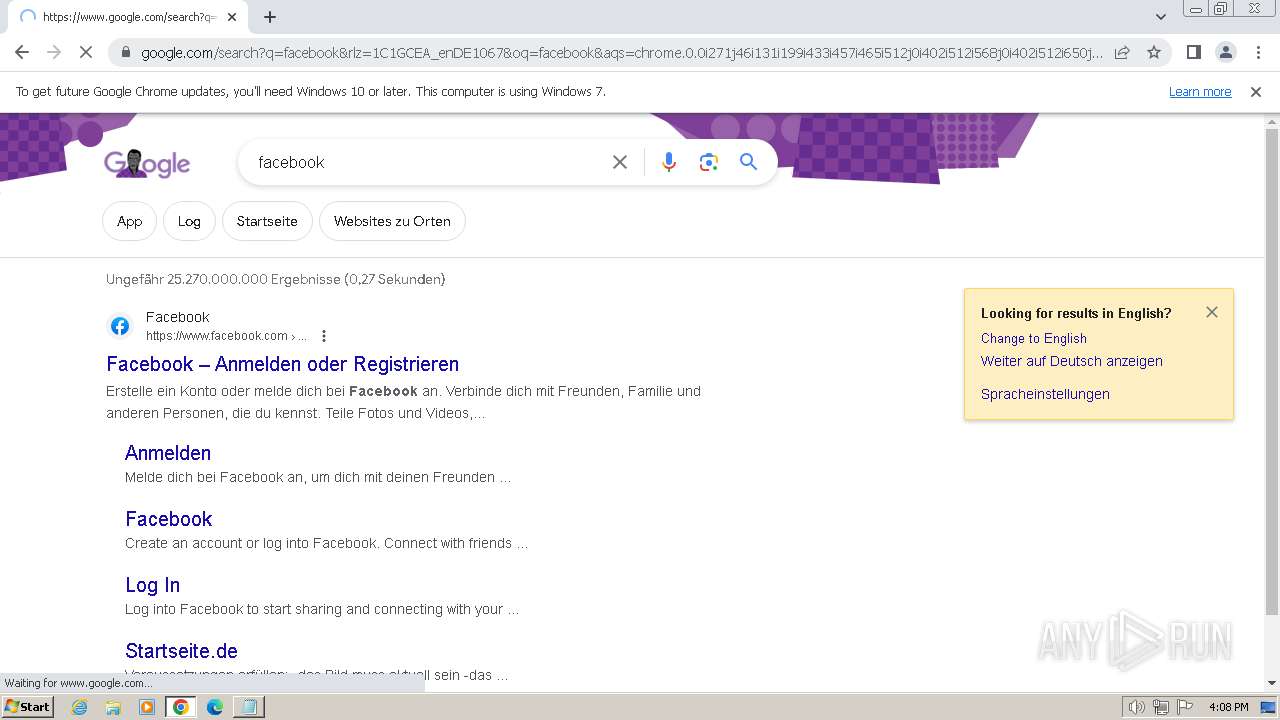Screen dimensions: 1280x720
Task: Open the Facebook sitelink
Action: 169,519
